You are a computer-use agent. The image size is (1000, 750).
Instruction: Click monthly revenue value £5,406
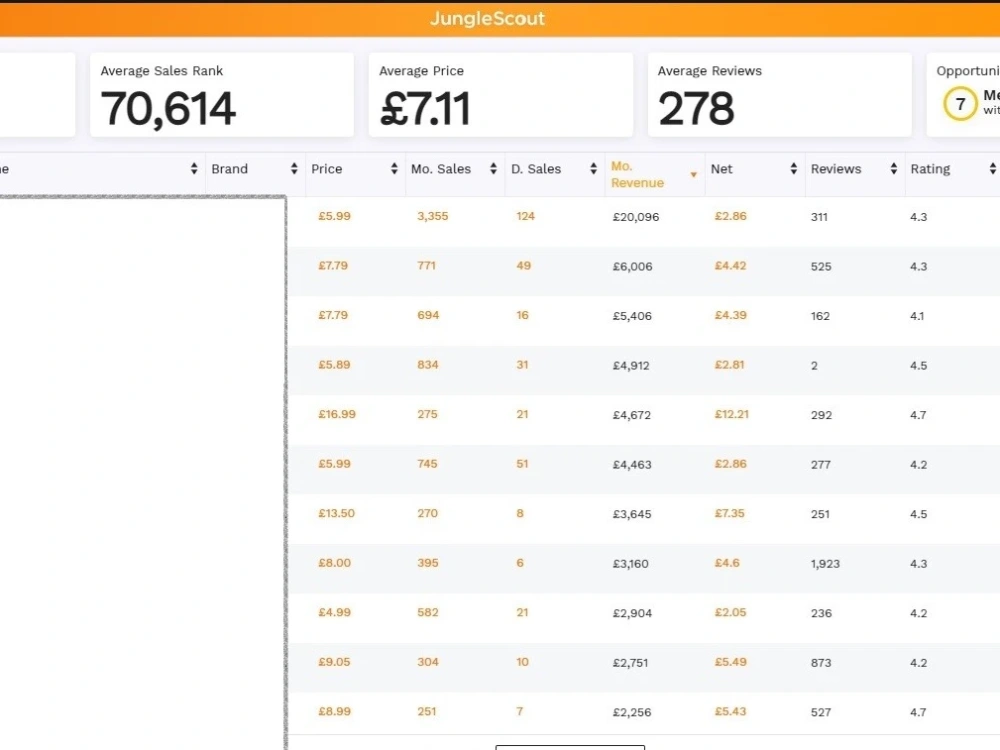tap(632, 316)
